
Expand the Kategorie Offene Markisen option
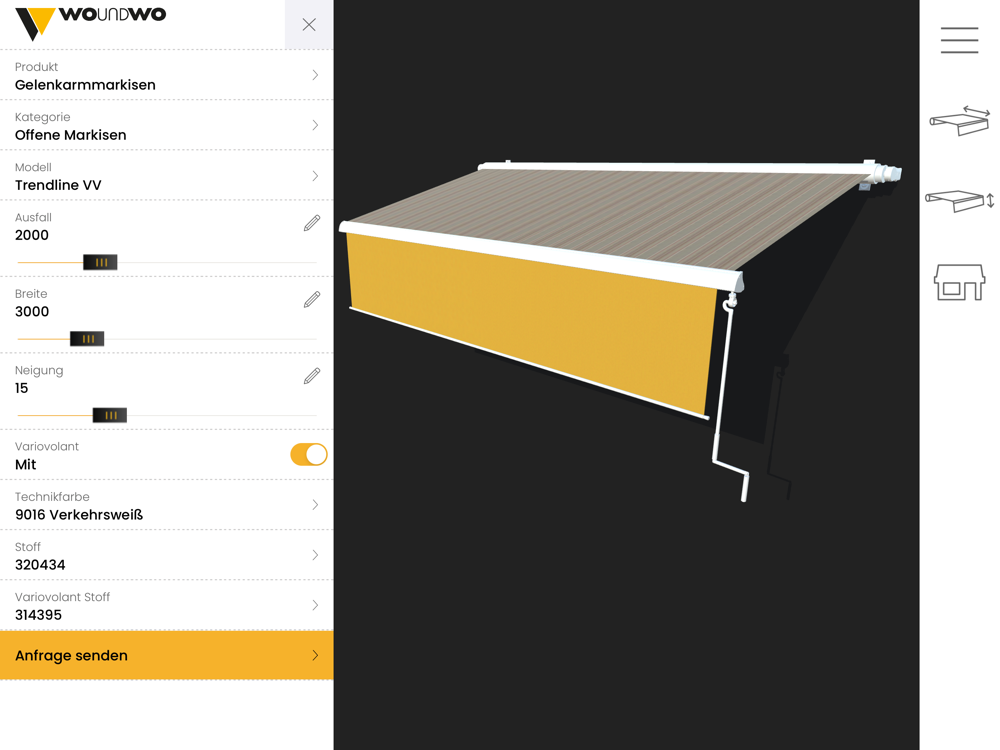[x=166, y=126]
